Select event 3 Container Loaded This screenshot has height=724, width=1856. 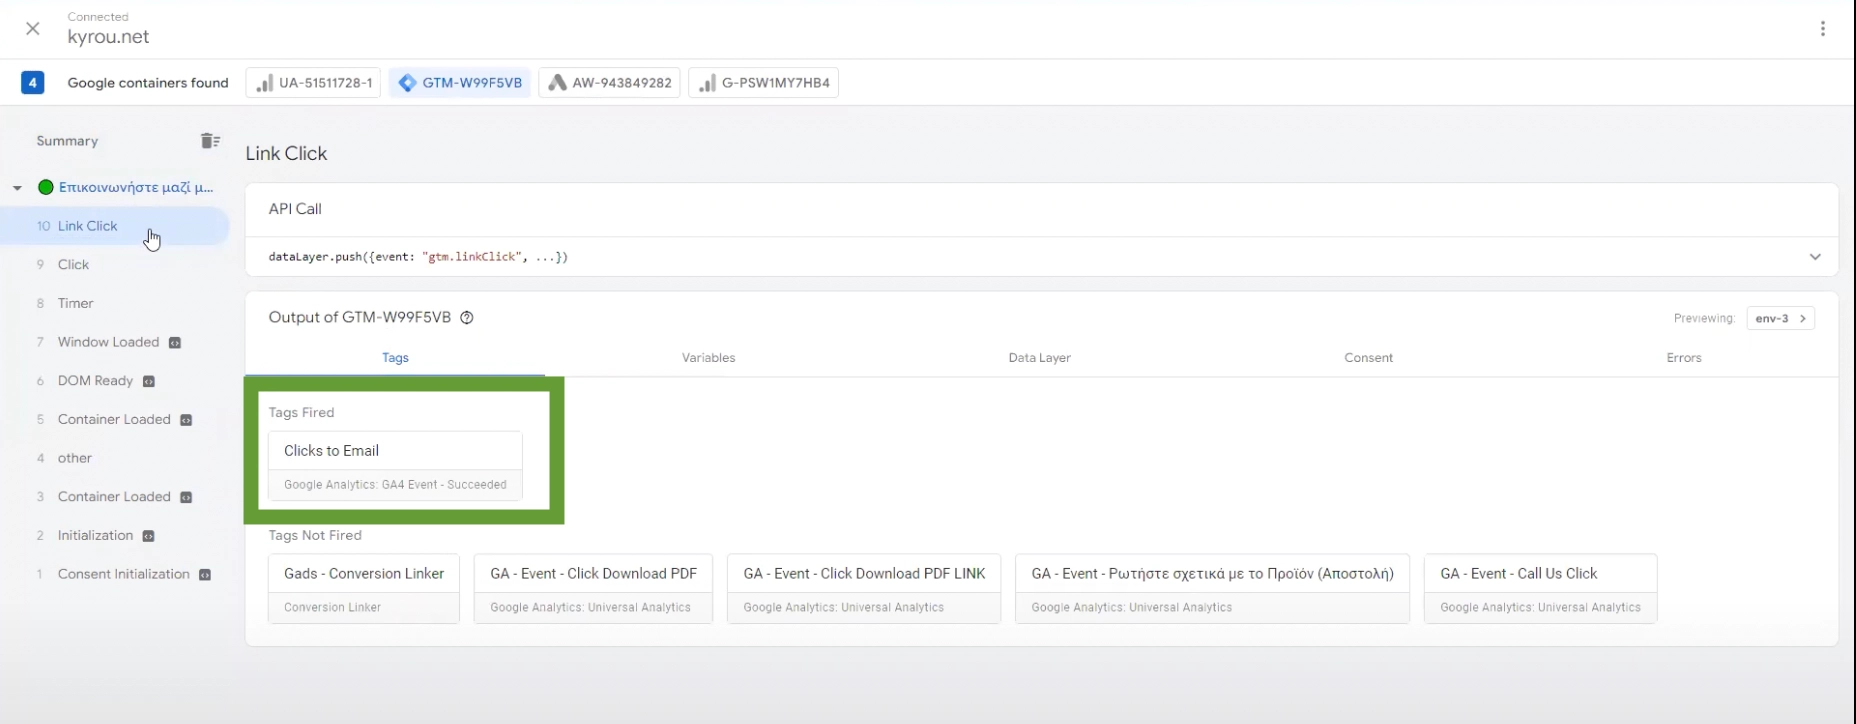click(115, 497)
